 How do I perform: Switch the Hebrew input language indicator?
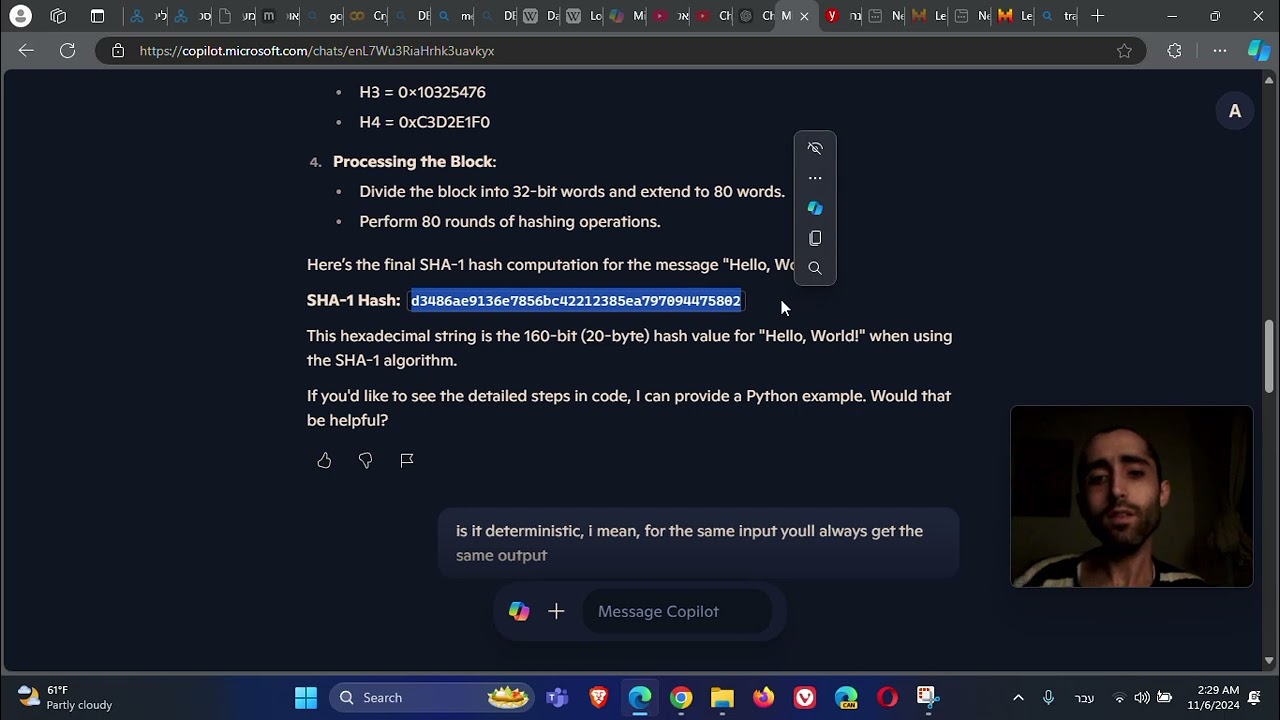(1084, 698)
